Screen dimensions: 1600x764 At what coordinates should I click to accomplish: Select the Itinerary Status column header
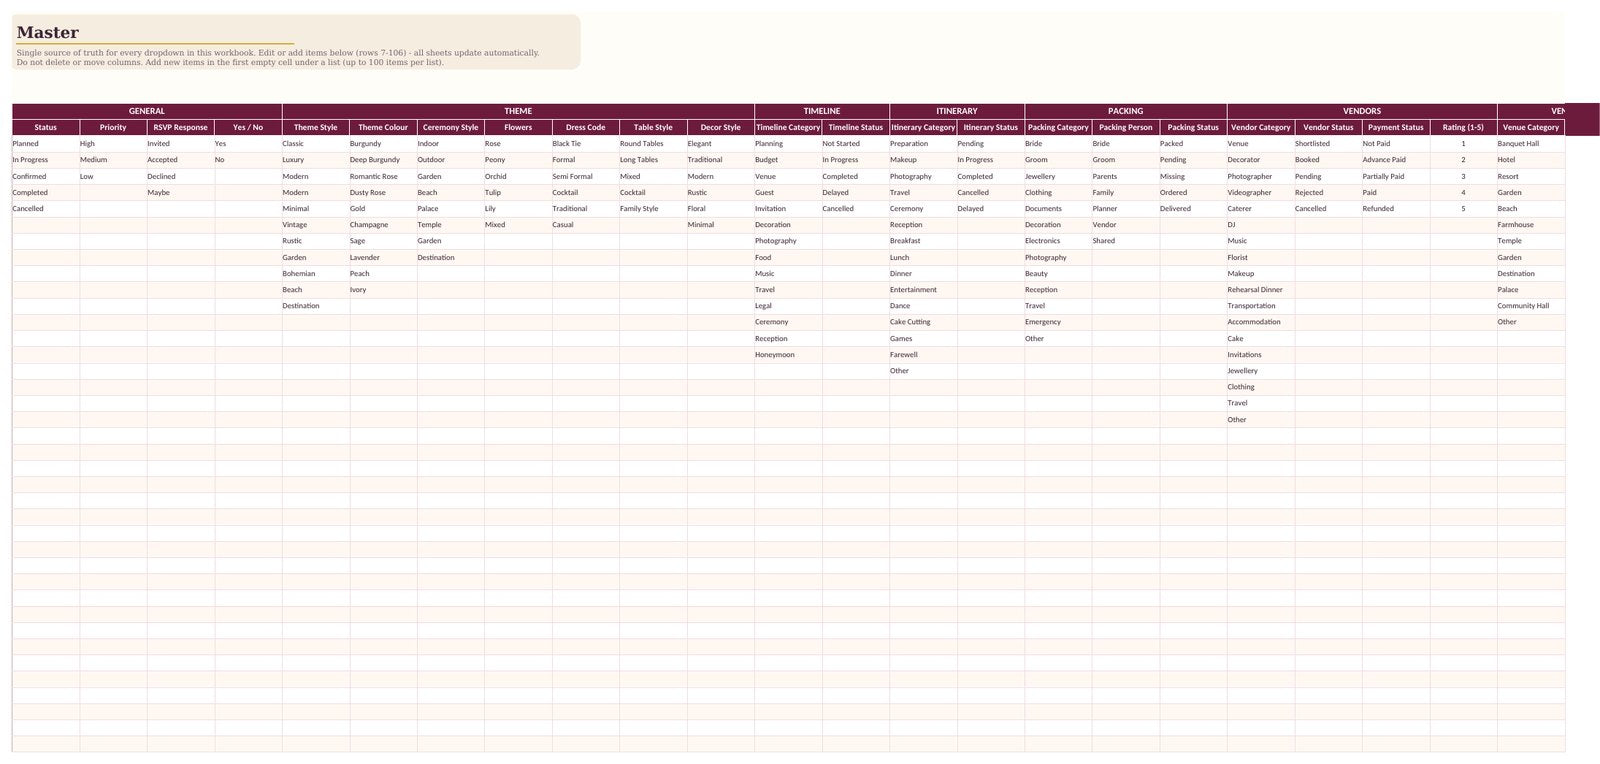(990, 128)
